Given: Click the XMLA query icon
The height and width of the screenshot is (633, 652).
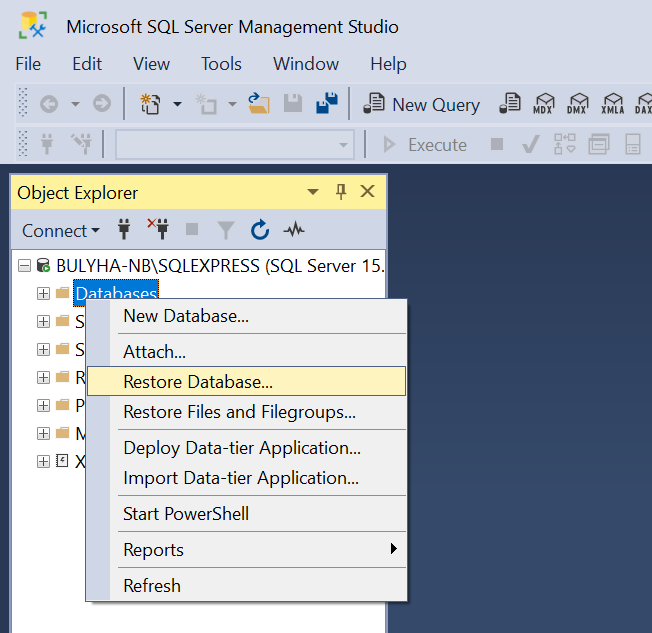Looking at the screenshot, I should pyautogui.click(x=612, y=104).
